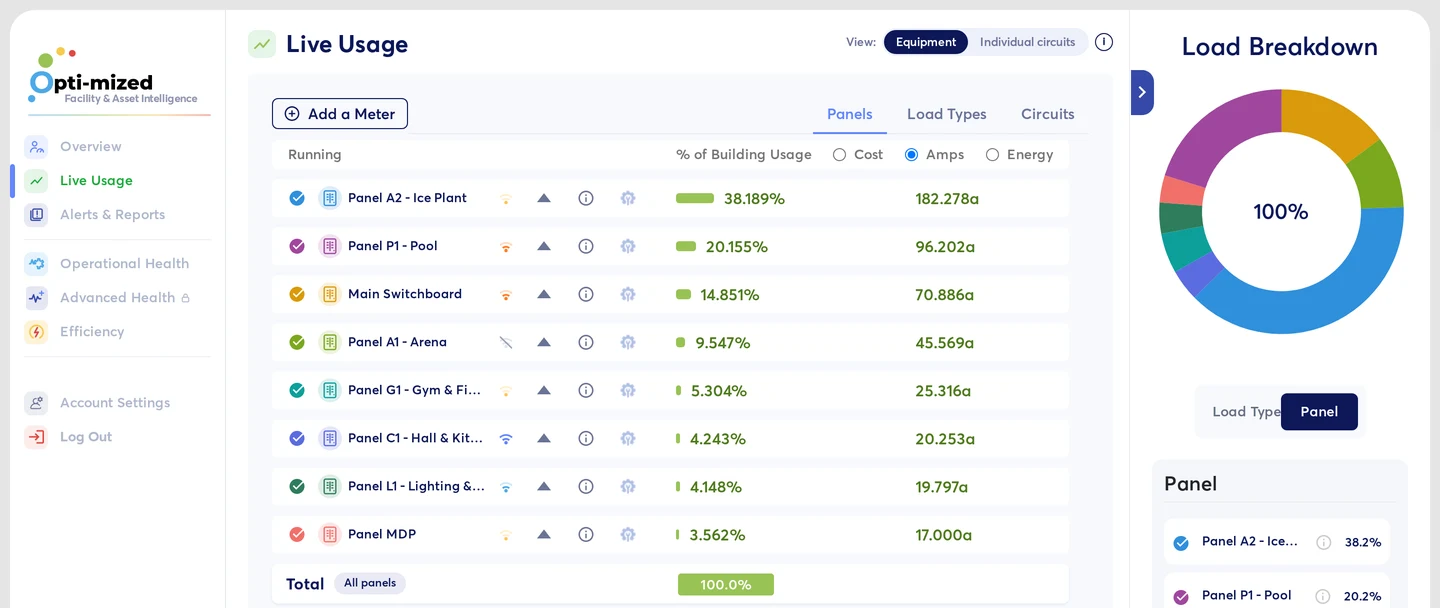Click the Panel A1 - Arena disconnected signal icon
The width and height of the screenshot is (1440, 608).
tap(506, 342)
